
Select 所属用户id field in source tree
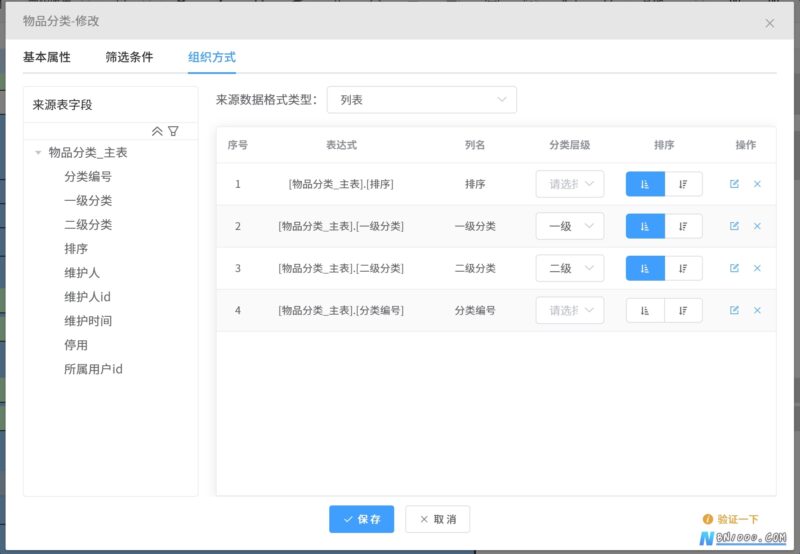93,369
